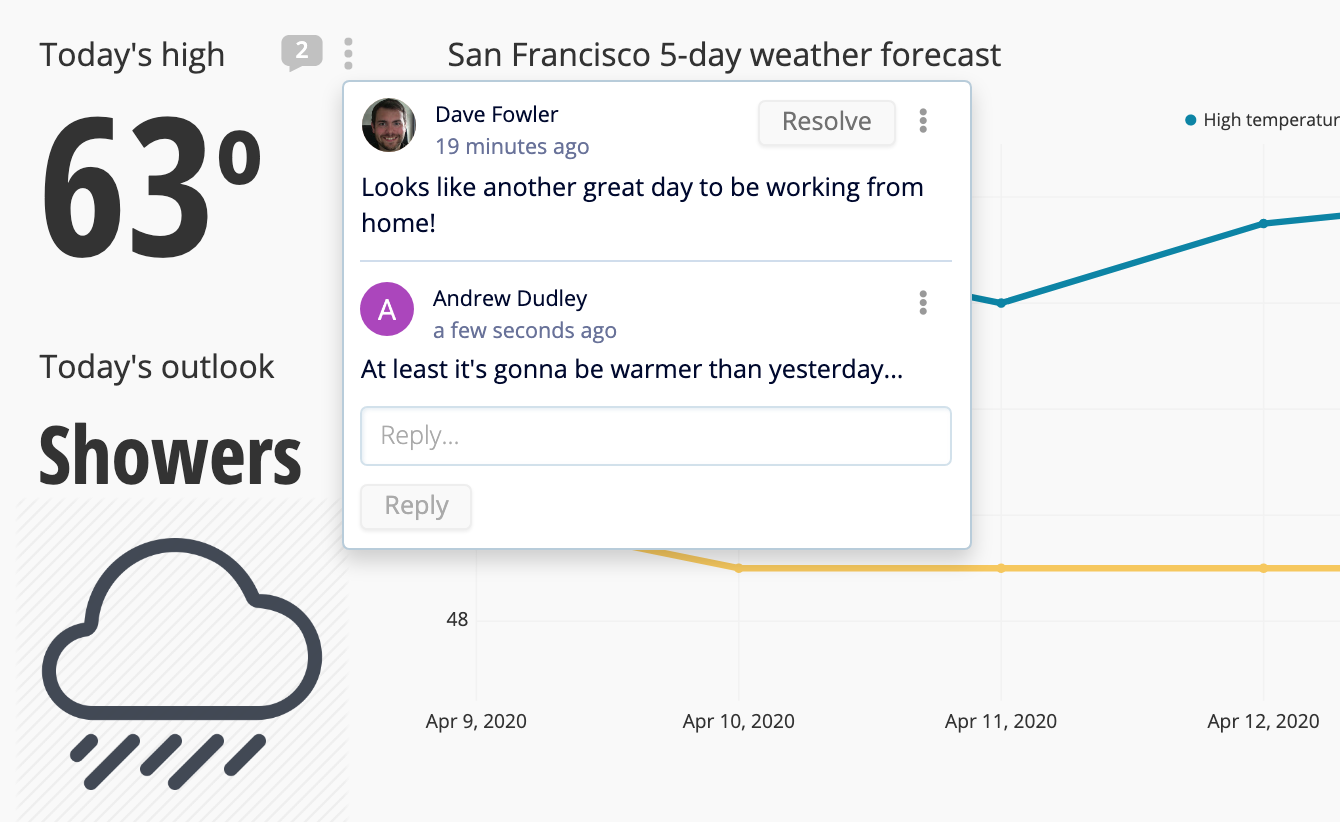Click the comment count speech bubble badge
Viewport: 1340px width, 822px height.
pos(301,52)
